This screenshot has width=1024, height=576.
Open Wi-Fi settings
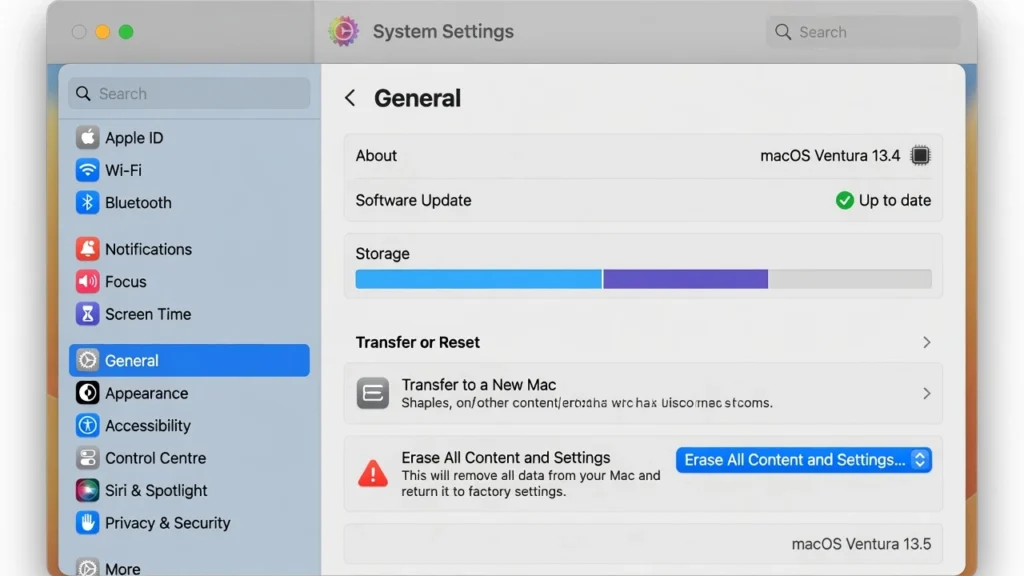click(189, 170)
